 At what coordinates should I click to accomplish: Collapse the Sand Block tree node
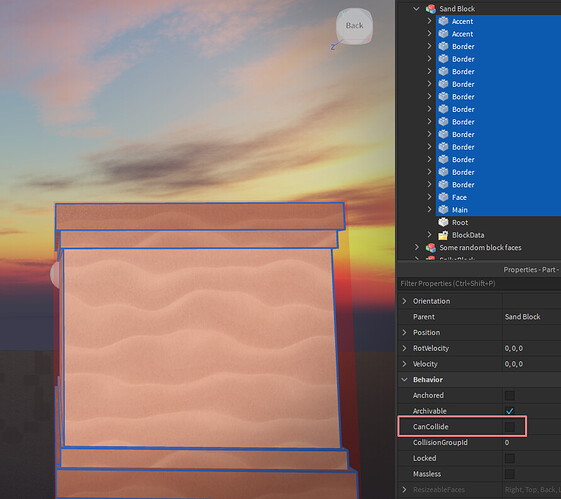tap(416, 9)
